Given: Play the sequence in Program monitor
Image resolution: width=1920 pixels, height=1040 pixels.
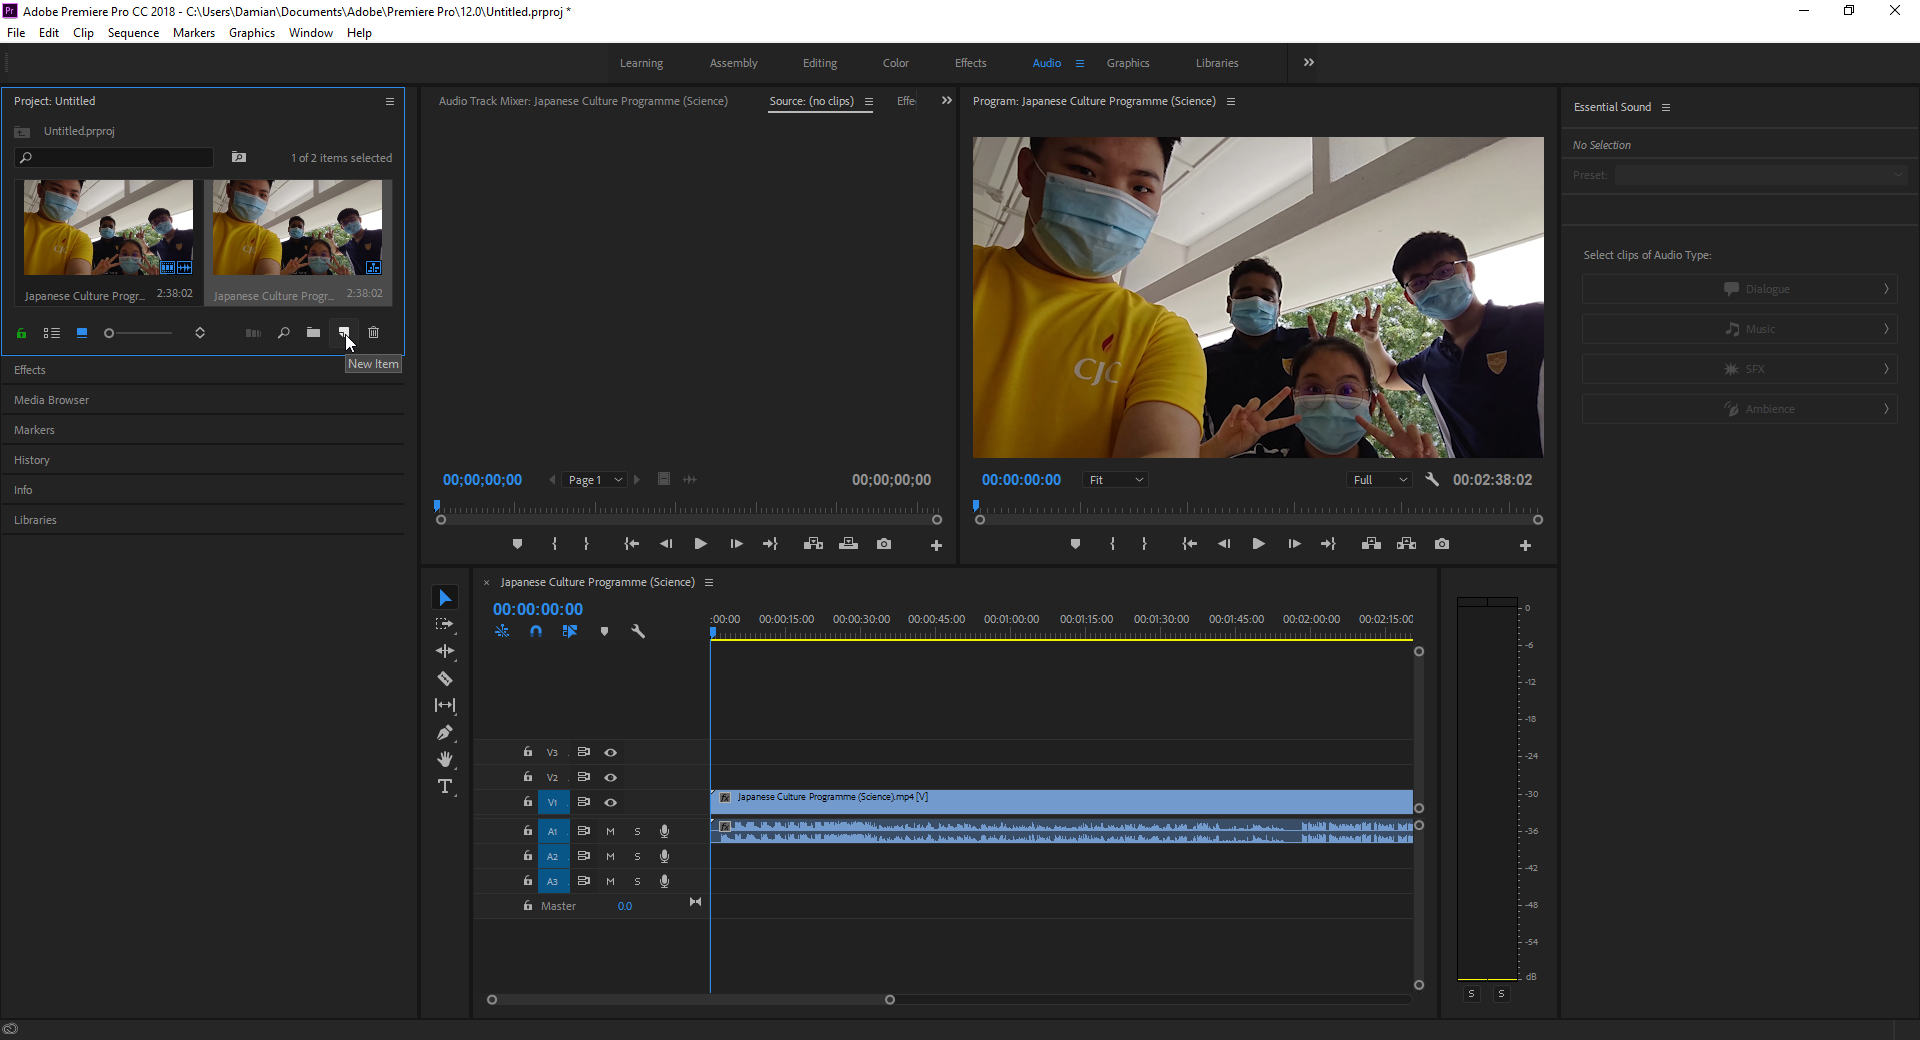Looking at the screenshot, I should pyautogui.click(x=1258, y=544).
